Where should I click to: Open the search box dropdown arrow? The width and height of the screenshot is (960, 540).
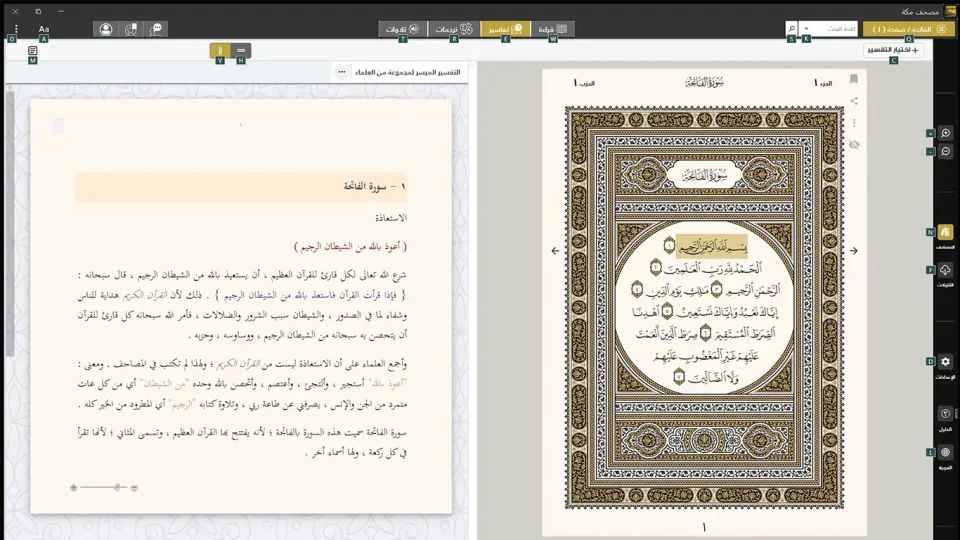(806, 30)
